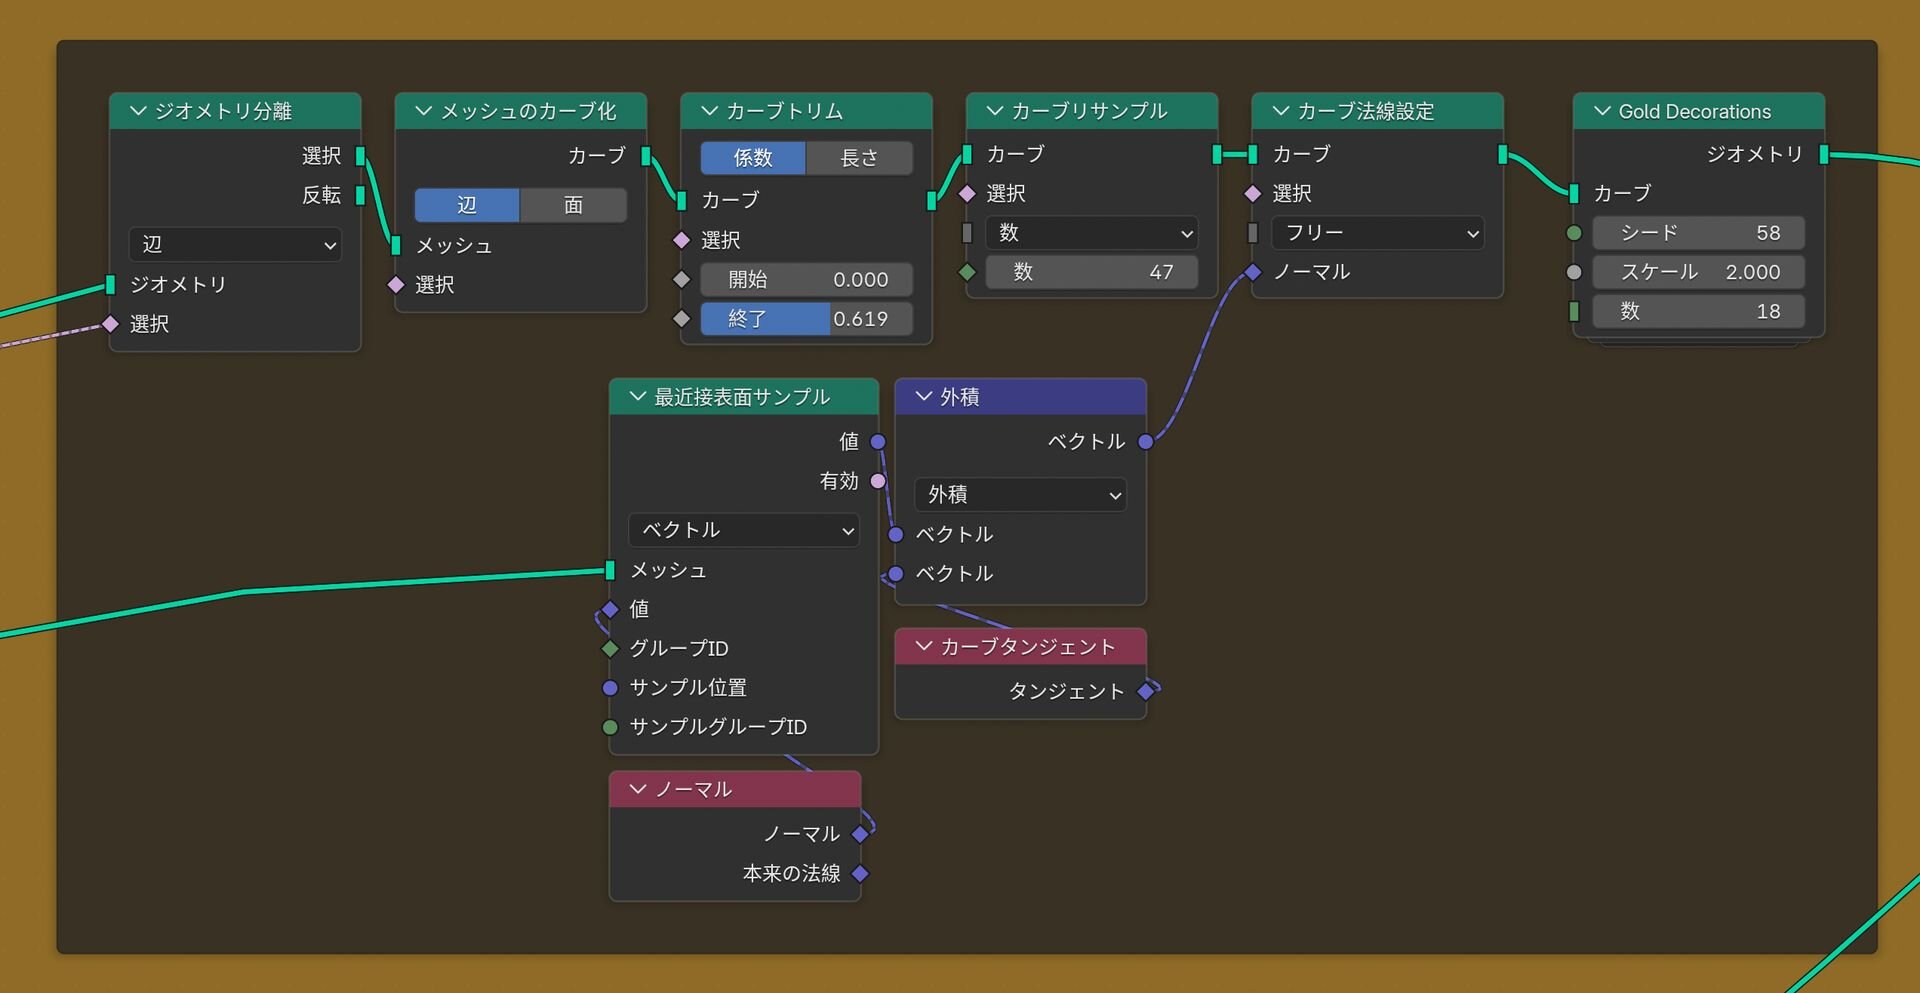
Task: Click the 数 field showing 47
Action: [x=1091, y=272]
